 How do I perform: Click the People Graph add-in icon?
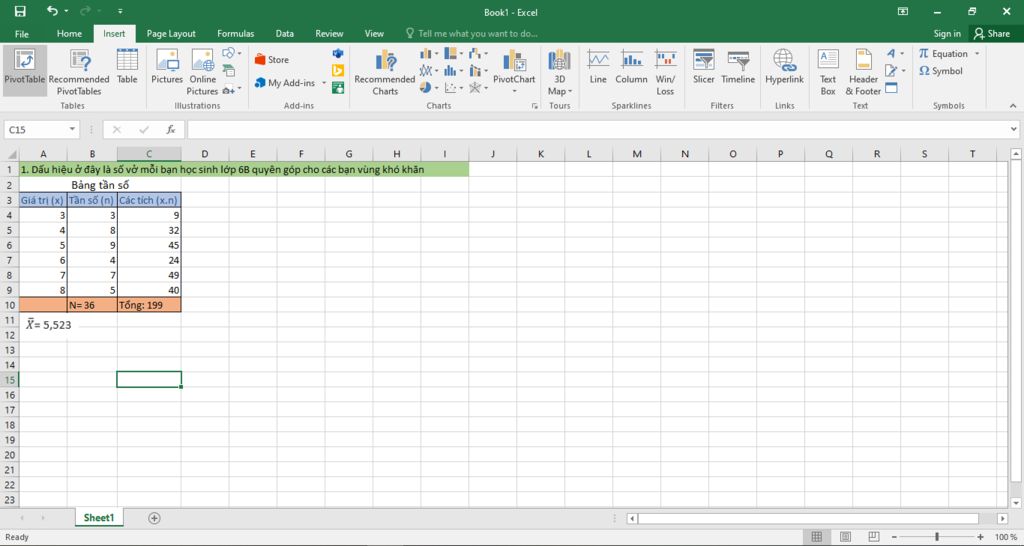tap(338, 88)
